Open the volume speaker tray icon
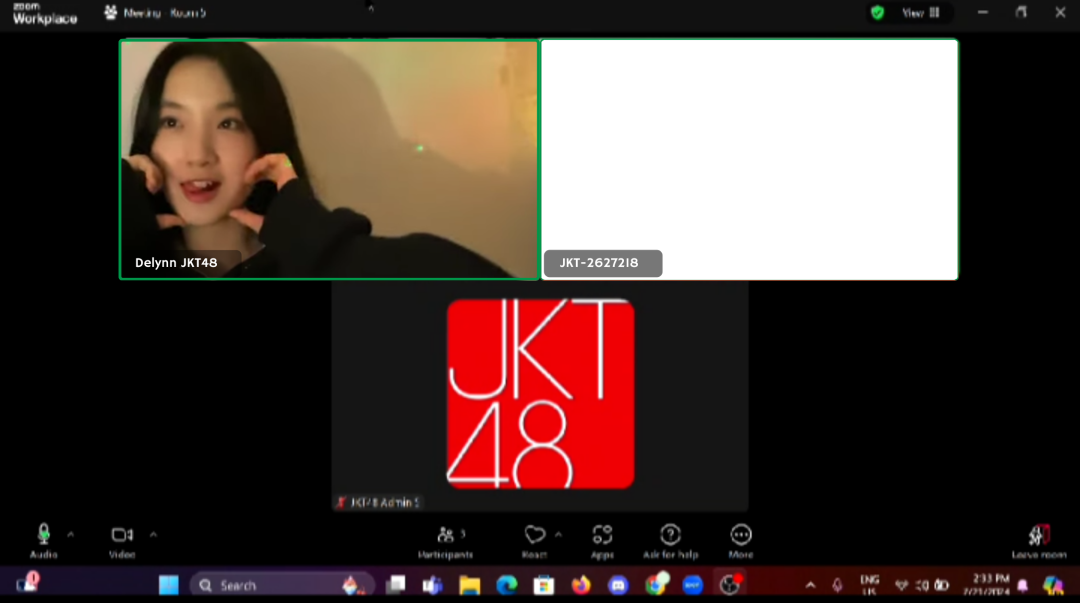Viewport: 1080px width, 603px height. click(922, 586)
